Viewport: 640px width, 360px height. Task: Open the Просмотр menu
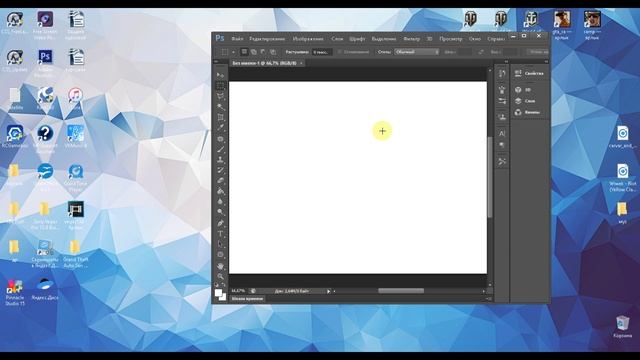tap(451, 39)
